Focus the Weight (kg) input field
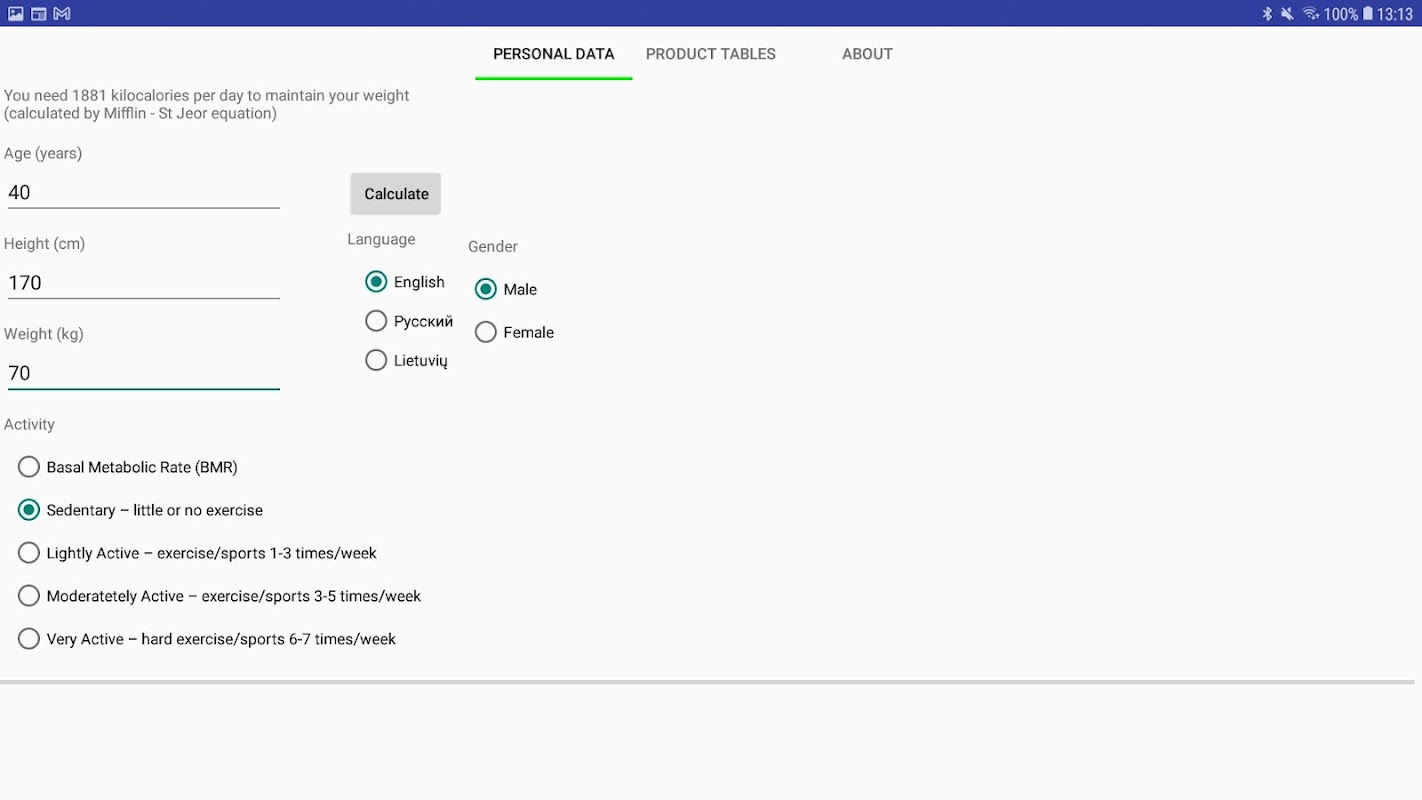 [x=143, y=373]
